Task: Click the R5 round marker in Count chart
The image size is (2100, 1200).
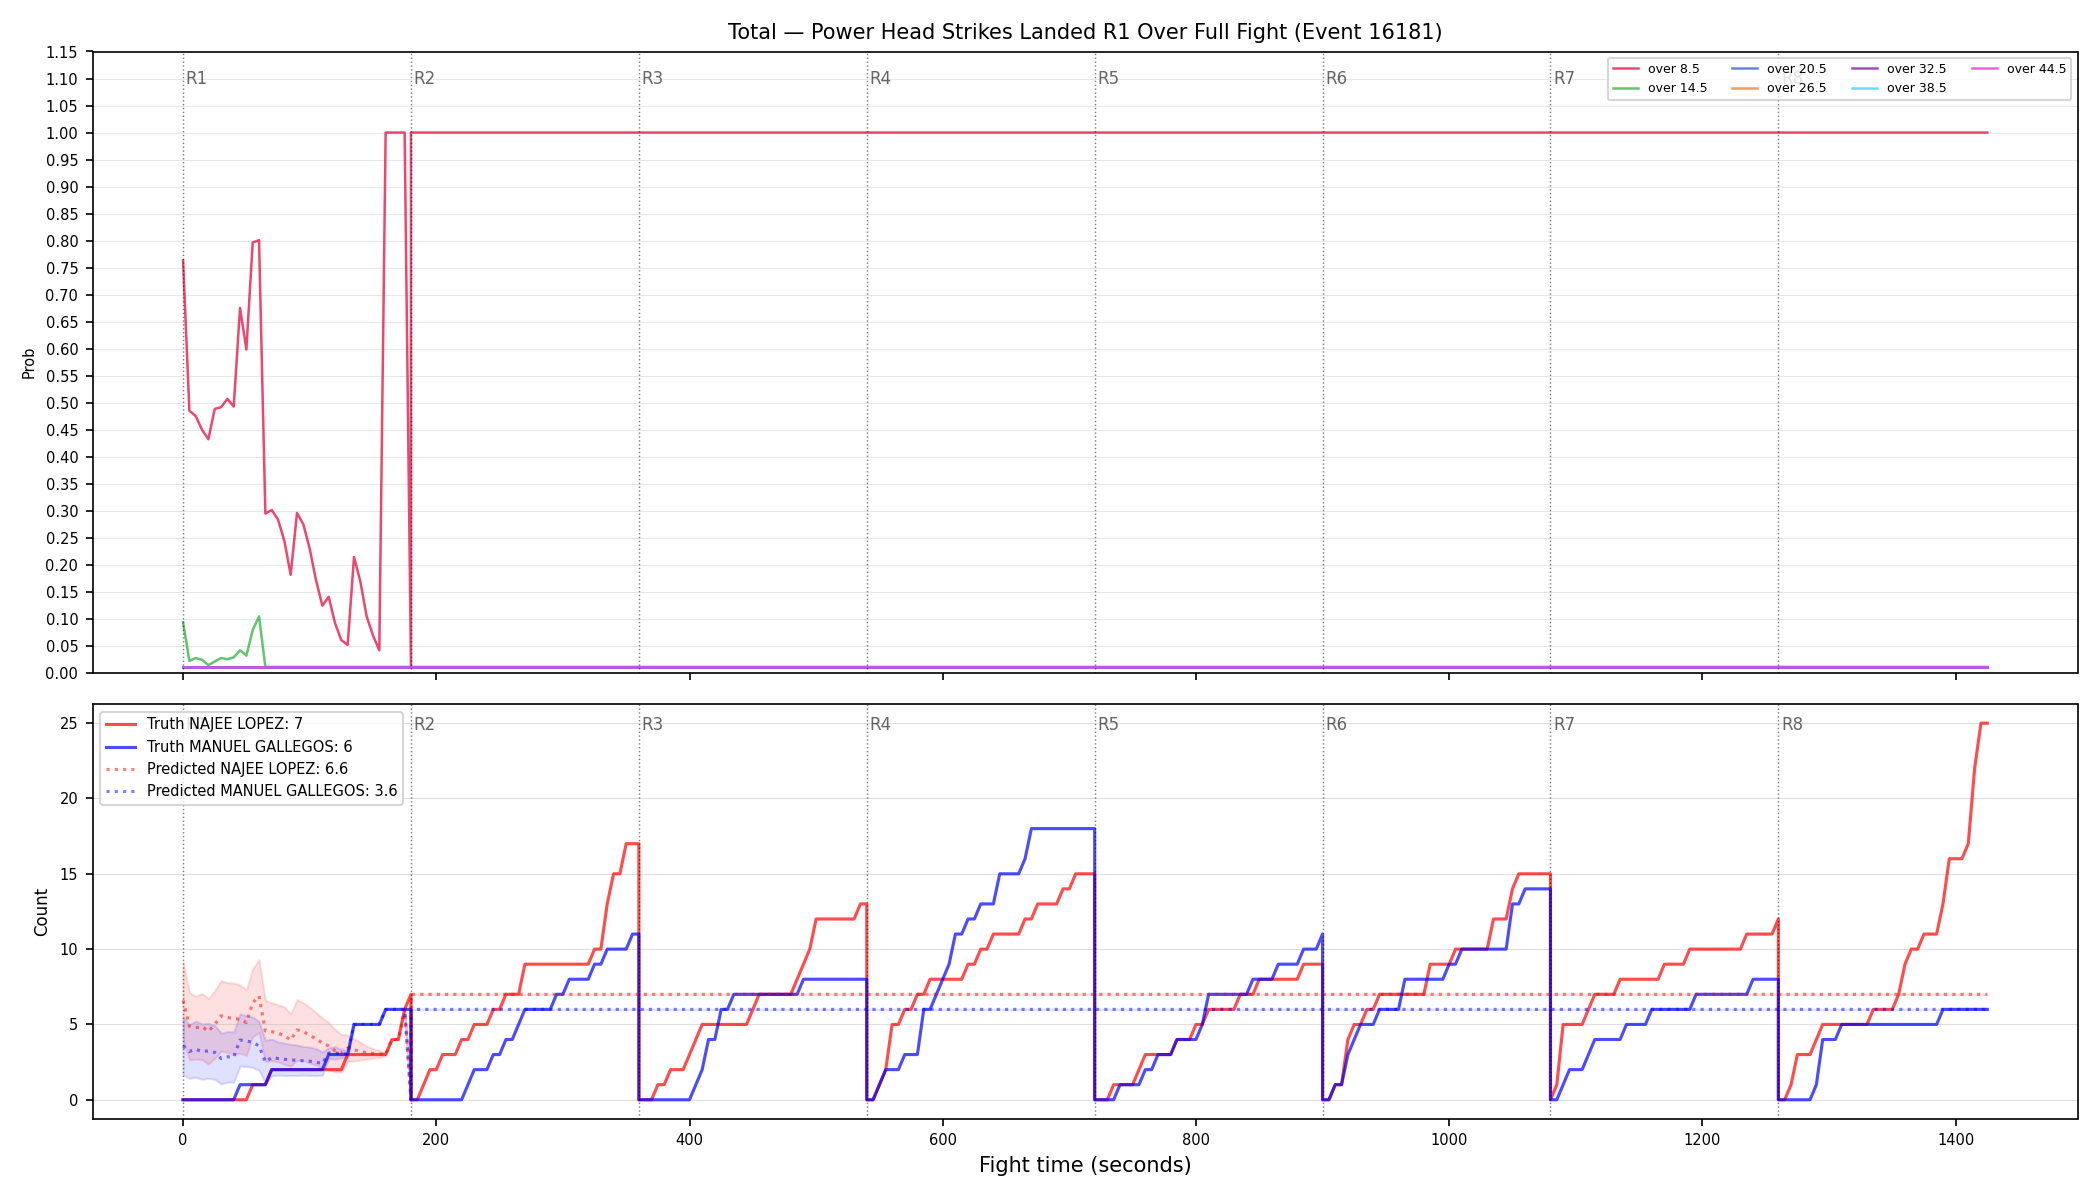Action: click(1108, 724)
